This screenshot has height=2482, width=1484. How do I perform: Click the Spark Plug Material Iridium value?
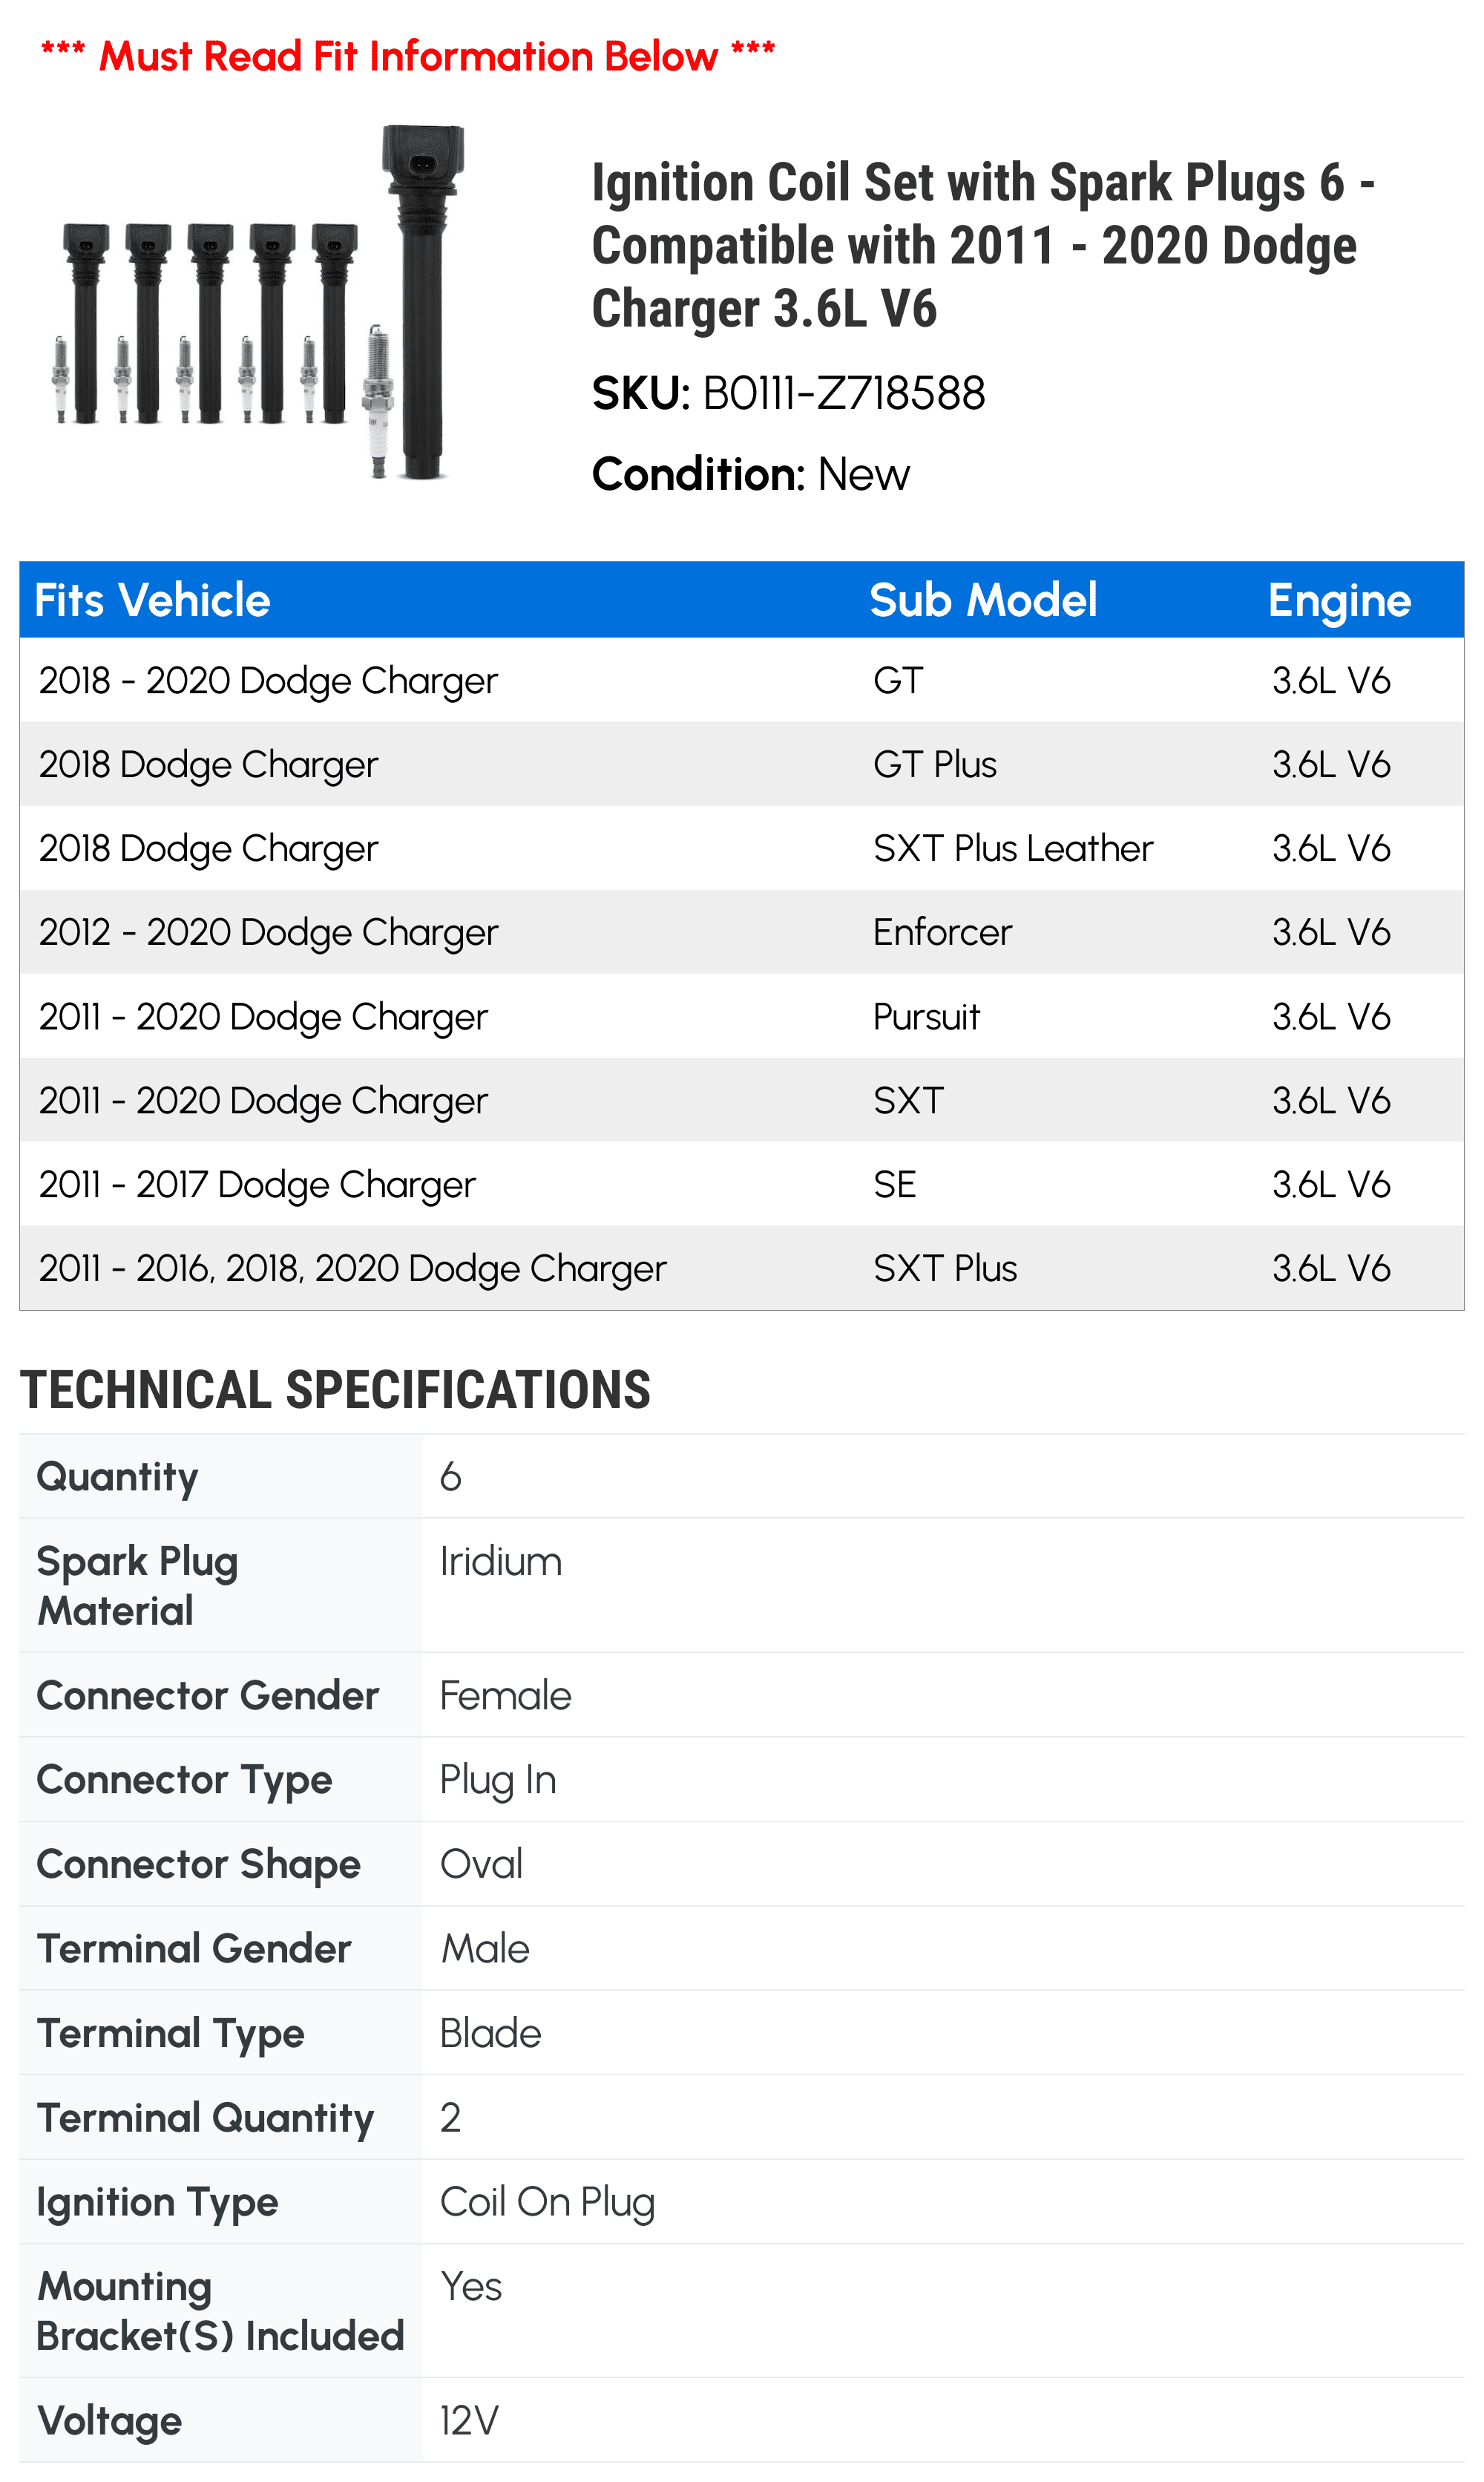pyautogui.click(x=501, y=1562)
